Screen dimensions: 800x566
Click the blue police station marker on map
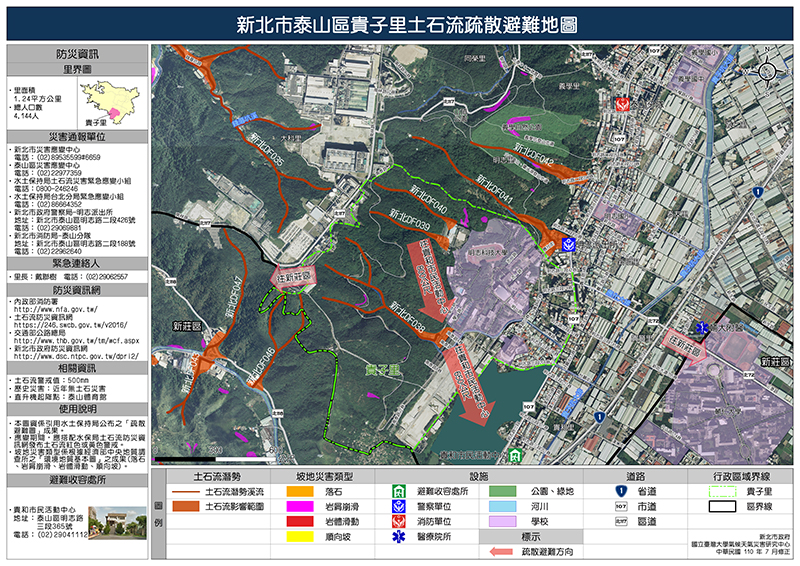point(568,244)
